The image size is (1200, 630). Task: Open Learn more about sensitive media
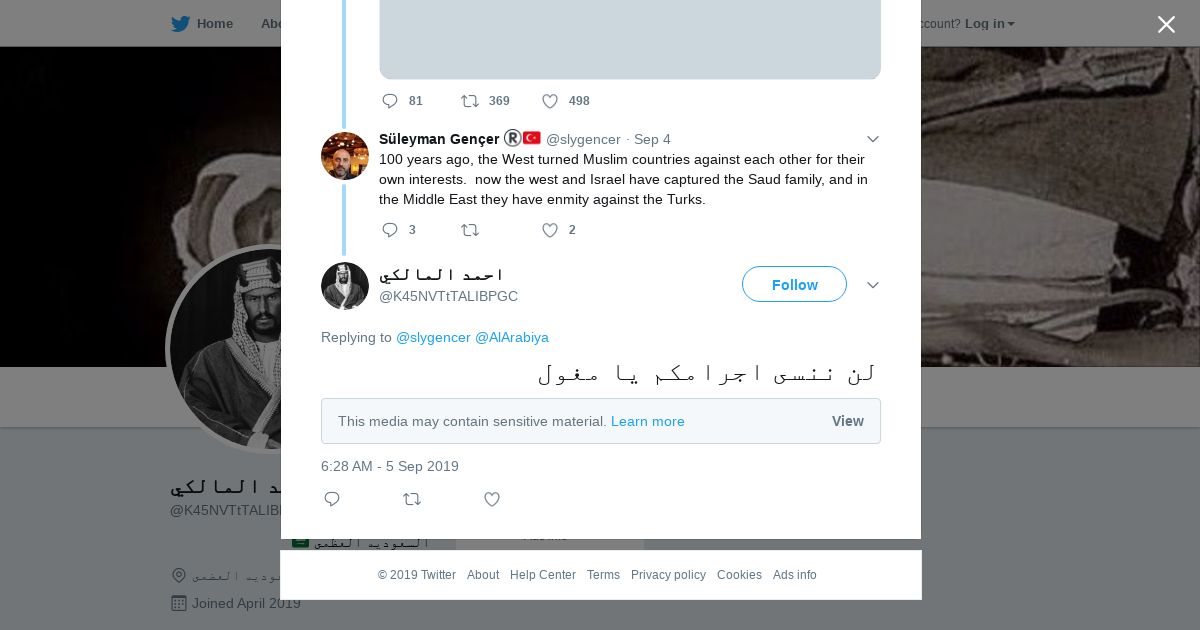coord(648,421)
